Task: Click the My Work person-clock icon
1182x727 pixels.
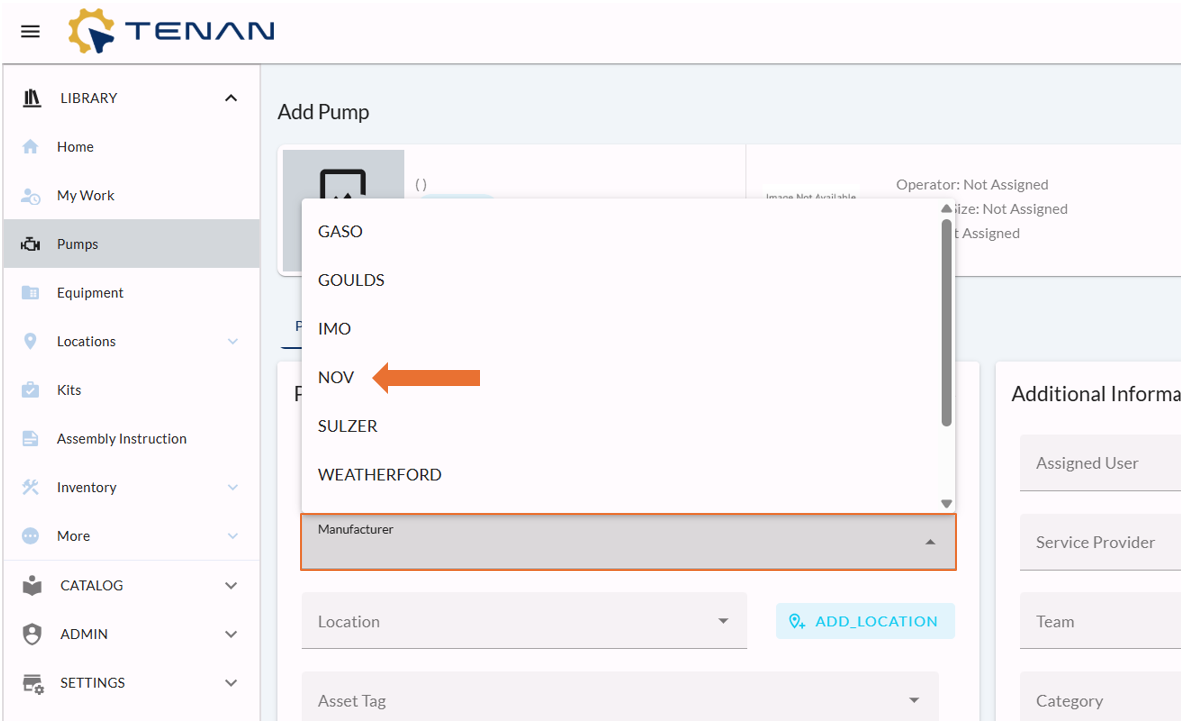Action: (30, 196)
